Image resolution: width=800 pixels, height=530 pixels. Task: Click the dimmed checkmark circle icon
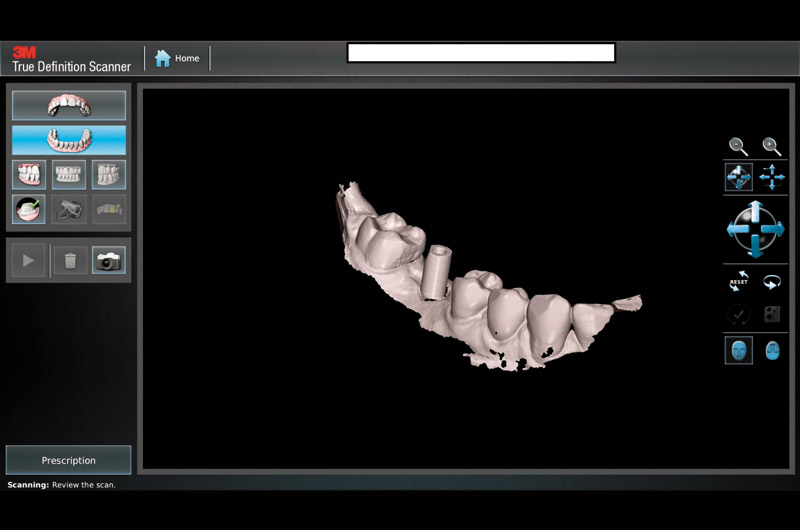pyautogui.click(x=738, y=314)
